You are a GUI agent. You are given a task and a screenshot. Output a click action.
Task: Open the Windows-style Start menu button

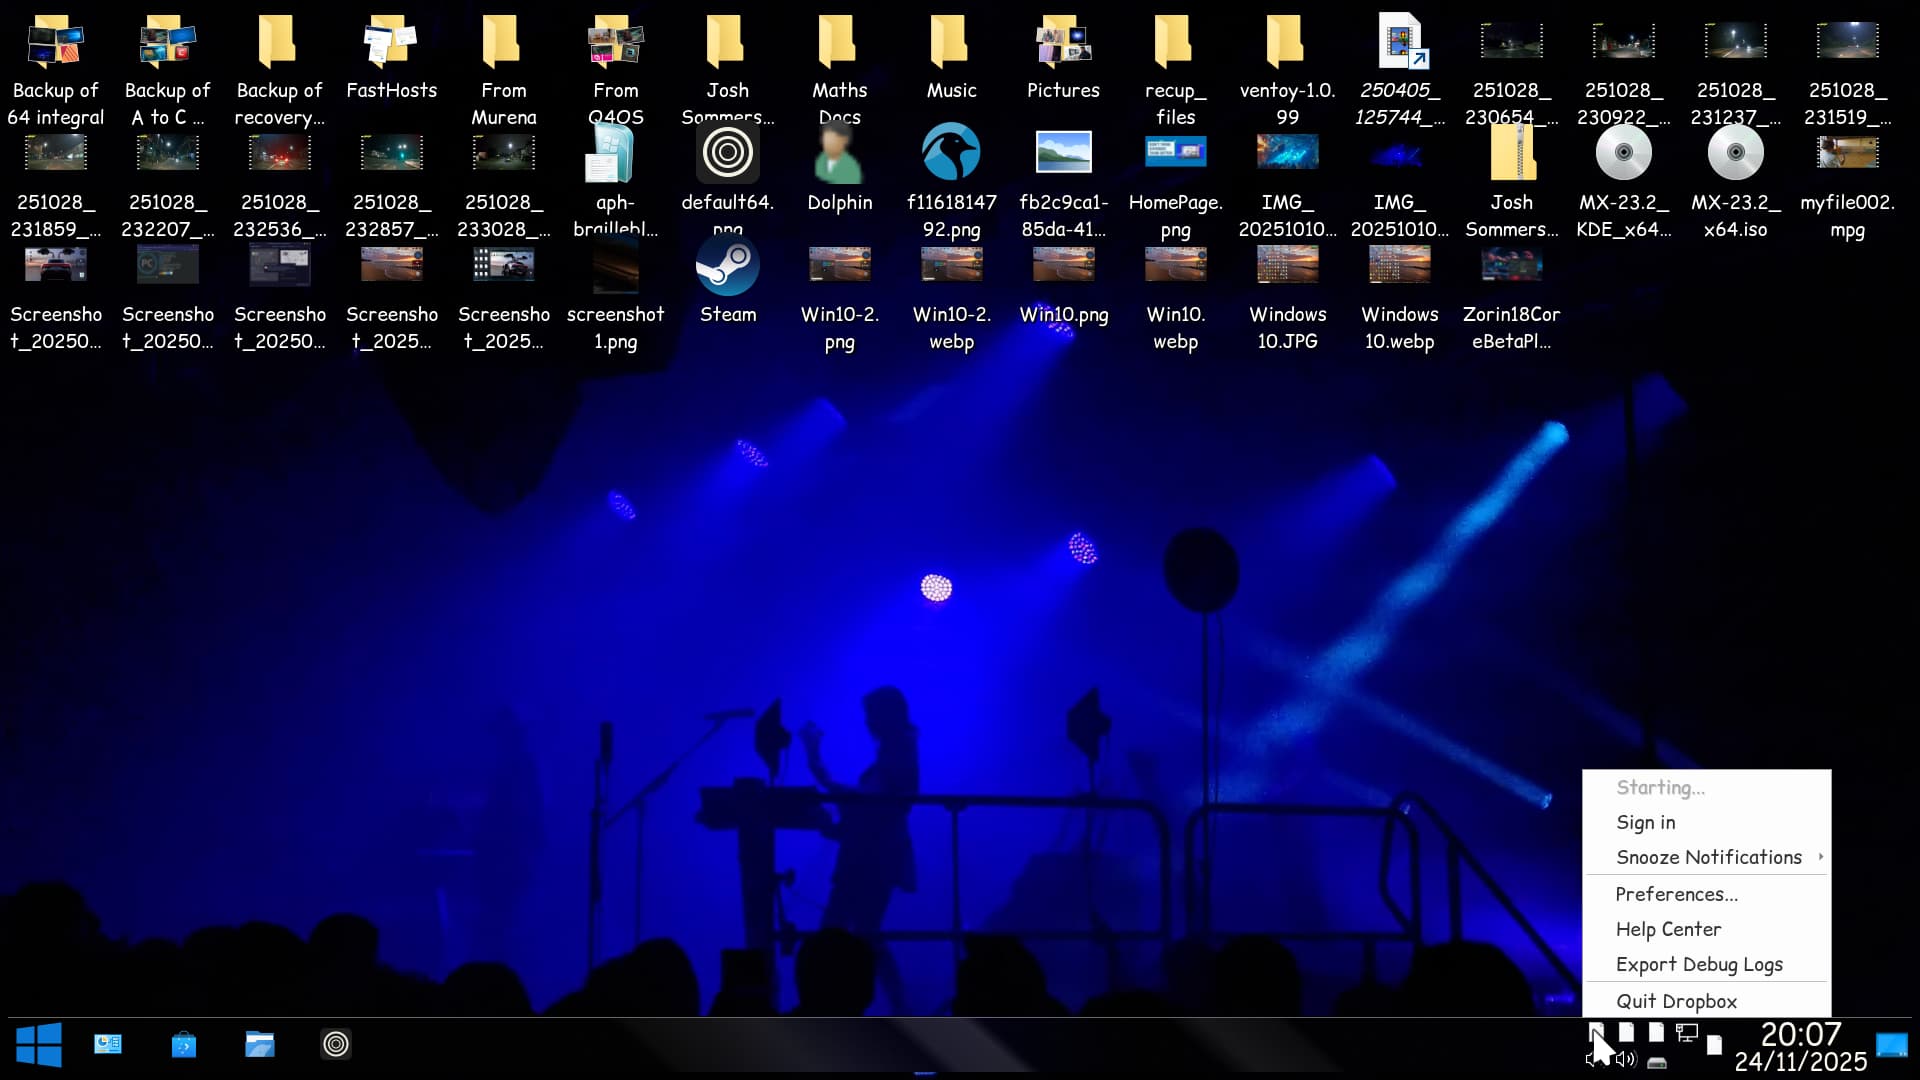[39, 1045]
